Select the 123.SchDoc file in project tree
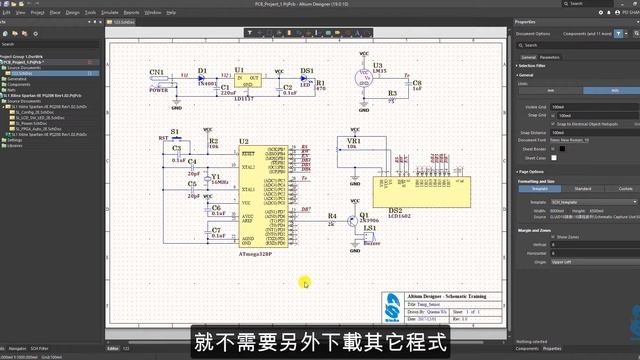Image resolution: width=640 pixels, height=360 pixels. pyautogui.click(x=22, y=73)
